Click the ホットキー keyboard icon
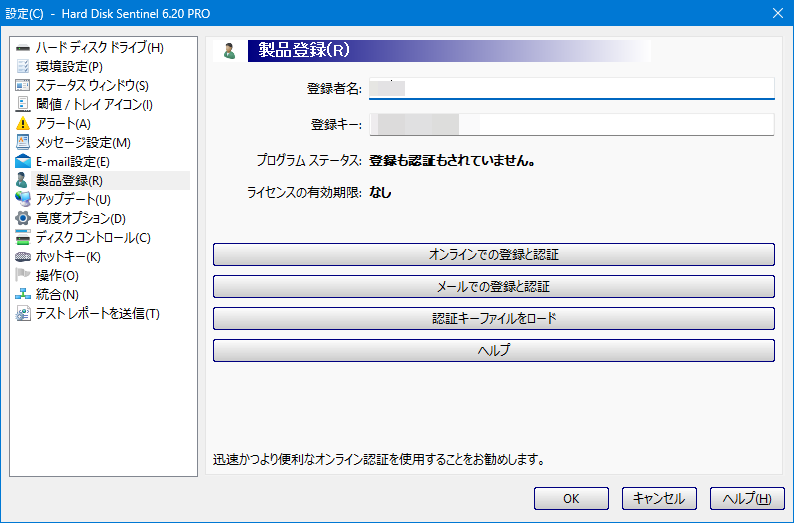Viewport: 794px width, 523px height. pyautogui.click(x=23, y=257)
